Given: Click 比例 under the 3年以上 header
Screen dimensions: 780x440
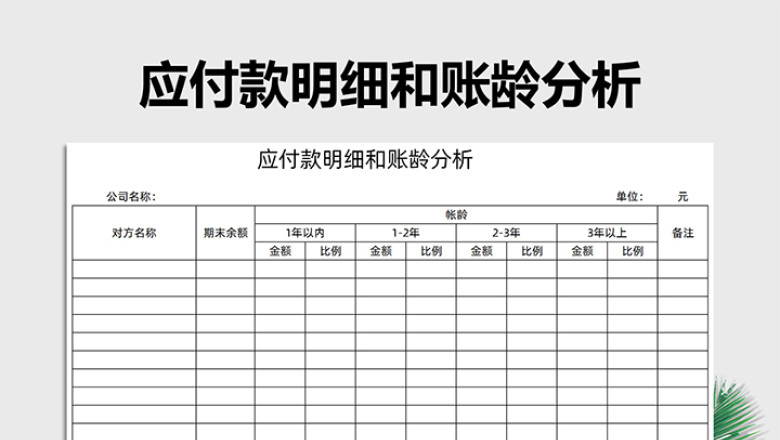Looking at the screenshot, I should [x=632, y=251].
